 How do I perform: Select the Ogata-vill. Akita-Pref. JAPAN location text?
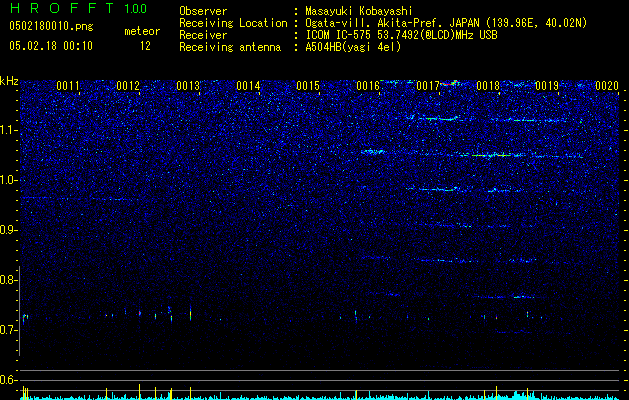pyautogui.click(x=446, y=23)
